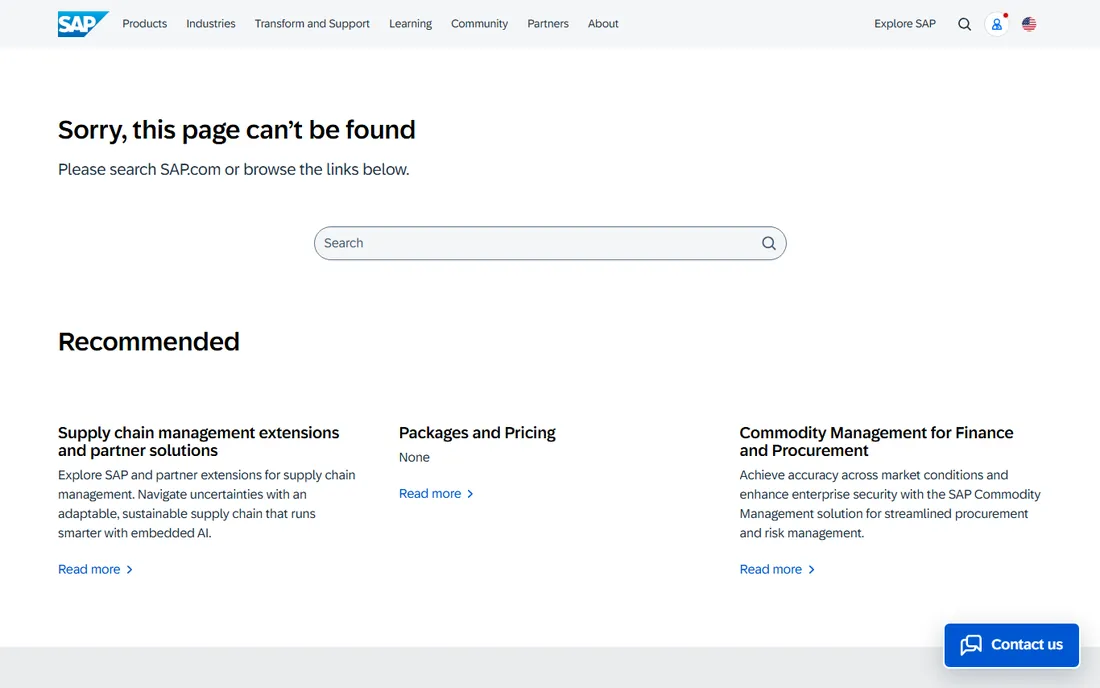This screenshot has height=688, width=1100.
Task: Open the header search magnifier icon
Action: pyautogui.click(x=965, y=24)
